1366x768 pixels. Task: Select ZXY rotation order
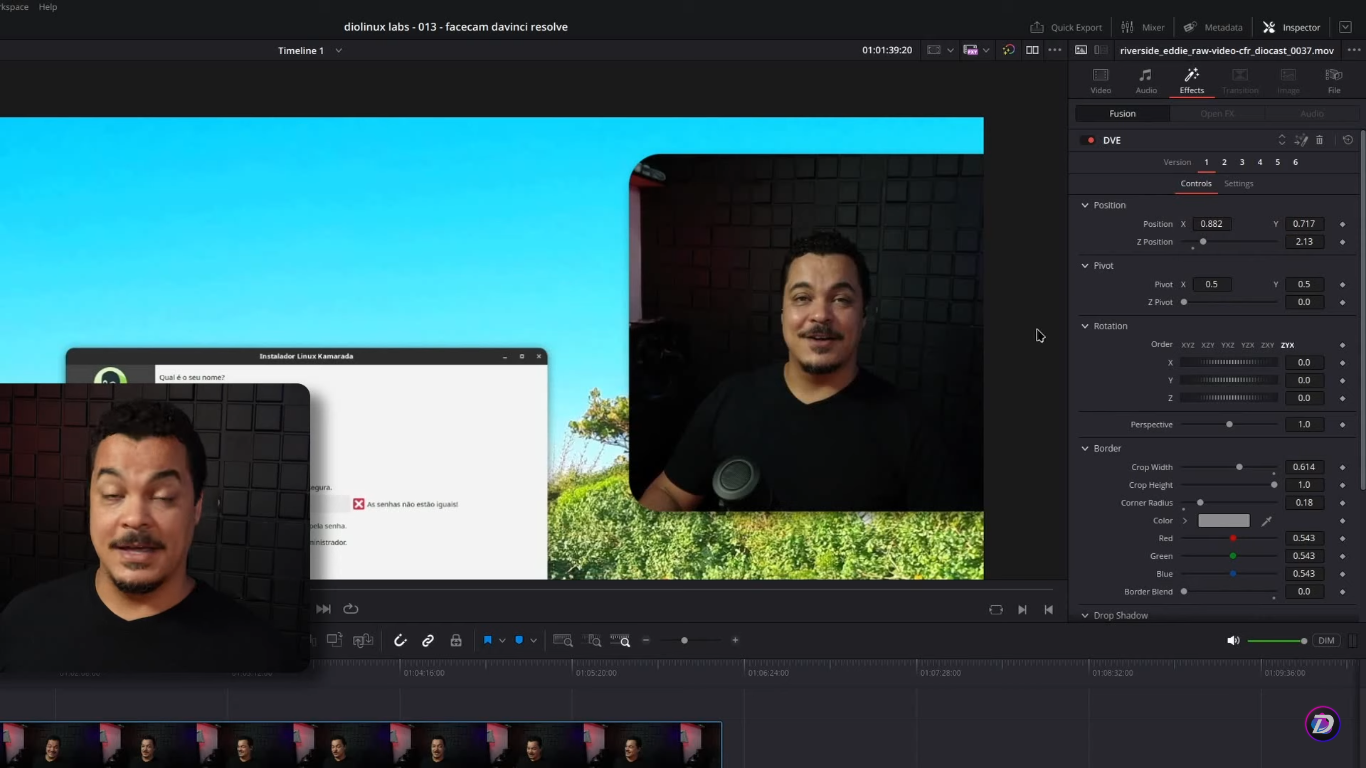(x=1267, y=345)
